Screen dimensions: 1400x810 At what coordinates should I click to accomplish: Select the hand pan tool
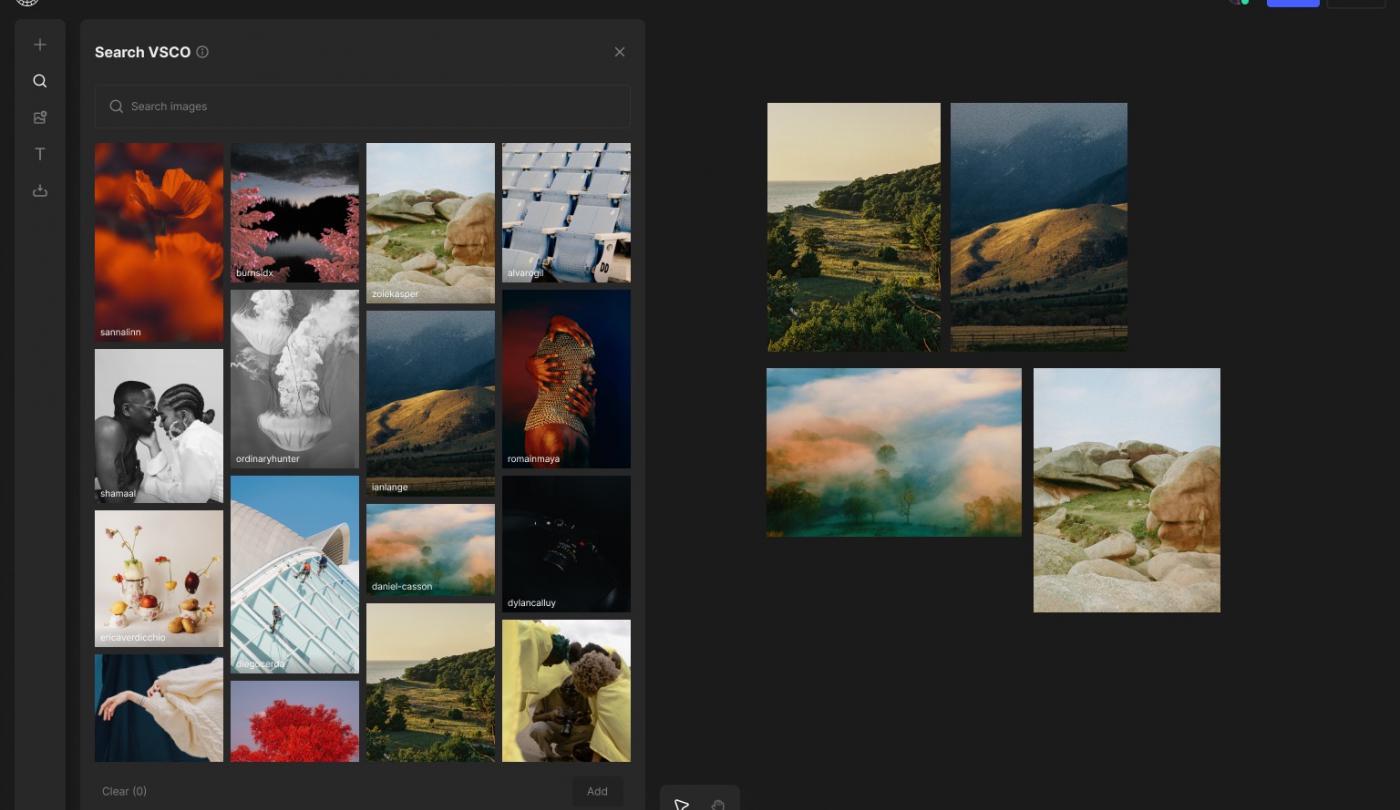point(718,803)
